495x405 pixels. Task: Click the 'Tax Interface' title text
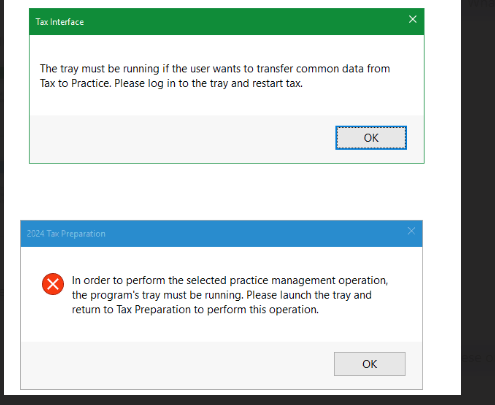[x=60, y=22]
